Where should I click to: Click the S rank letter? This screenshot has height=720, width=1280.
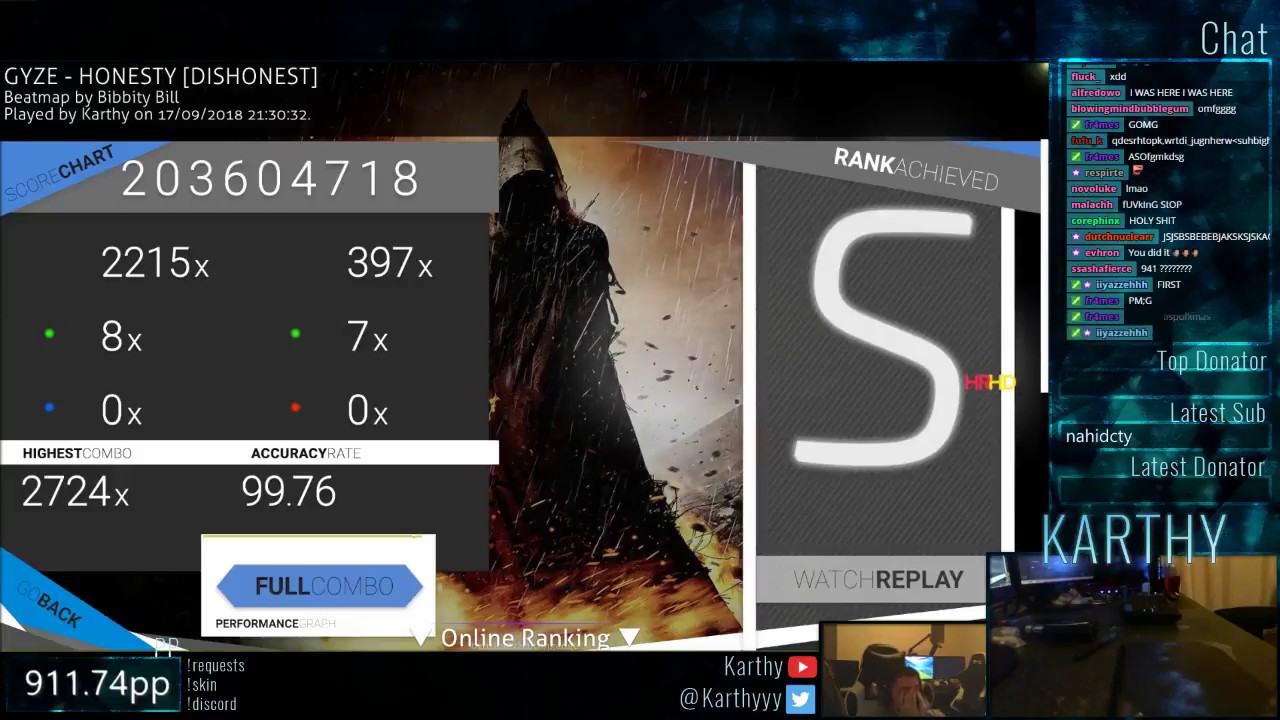883,337
